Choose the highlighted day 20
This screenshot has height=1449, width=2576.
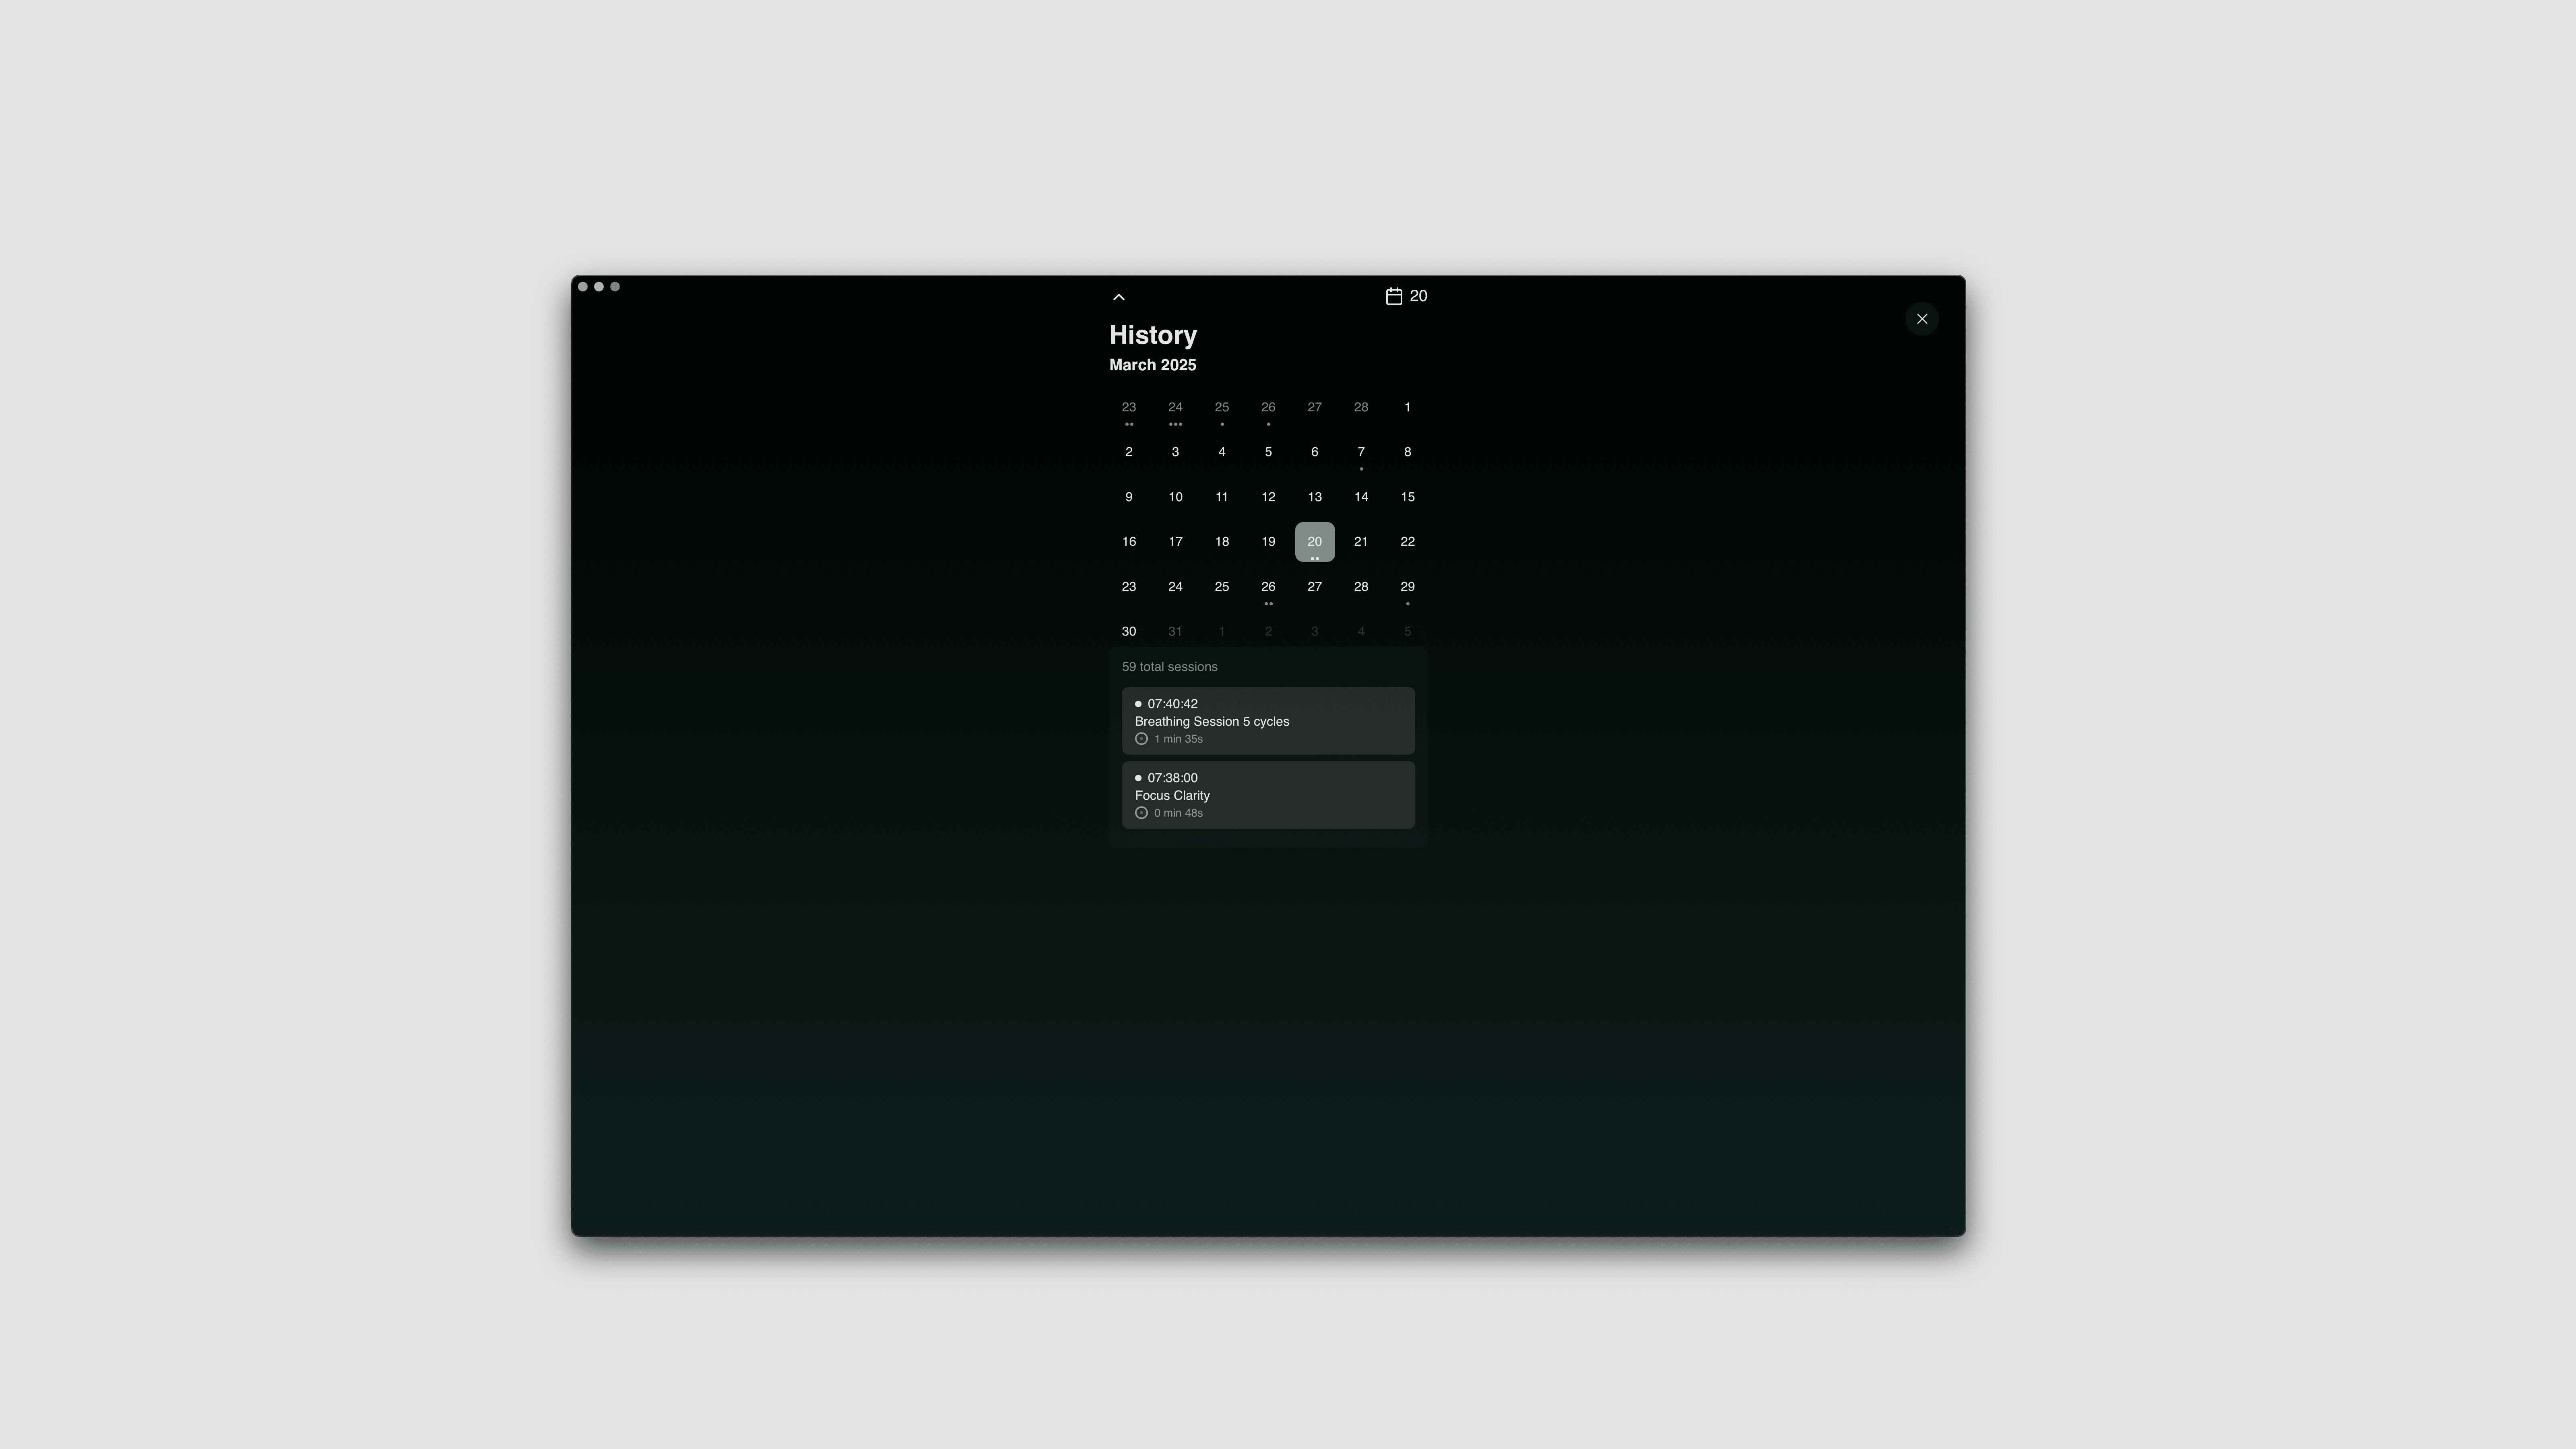1314,542
